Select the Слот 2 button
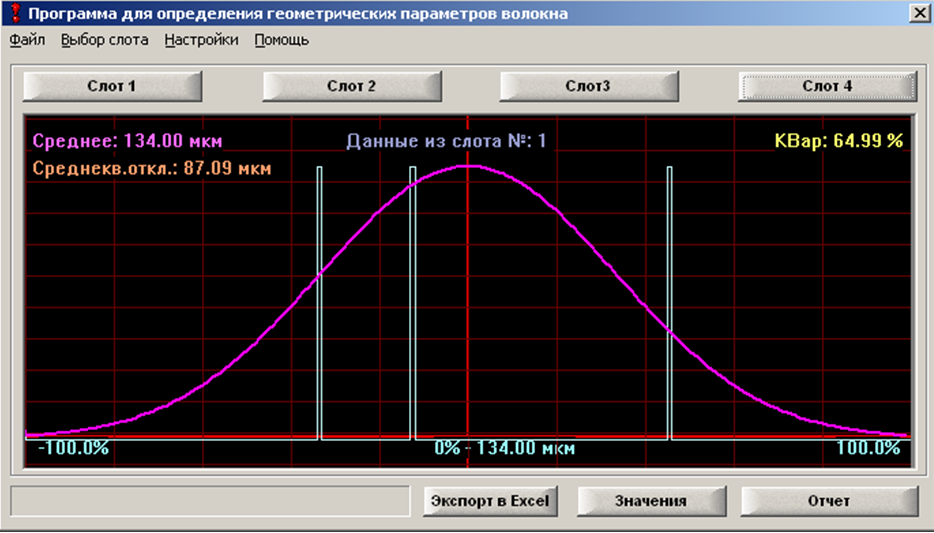This screenshot has width=934, height=533. pos(351,86)
